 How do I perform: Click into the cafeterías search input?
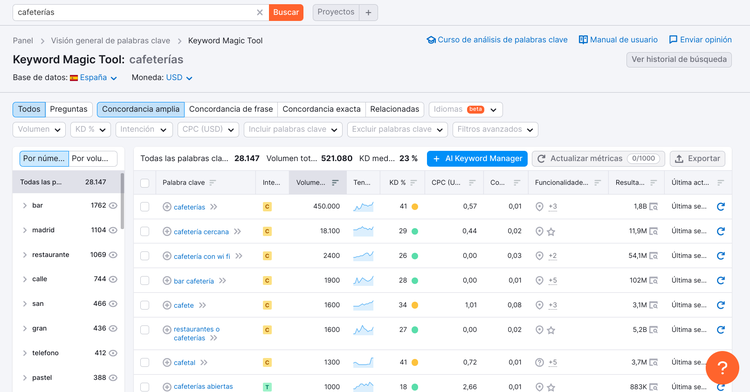click(x=134, y=12)
